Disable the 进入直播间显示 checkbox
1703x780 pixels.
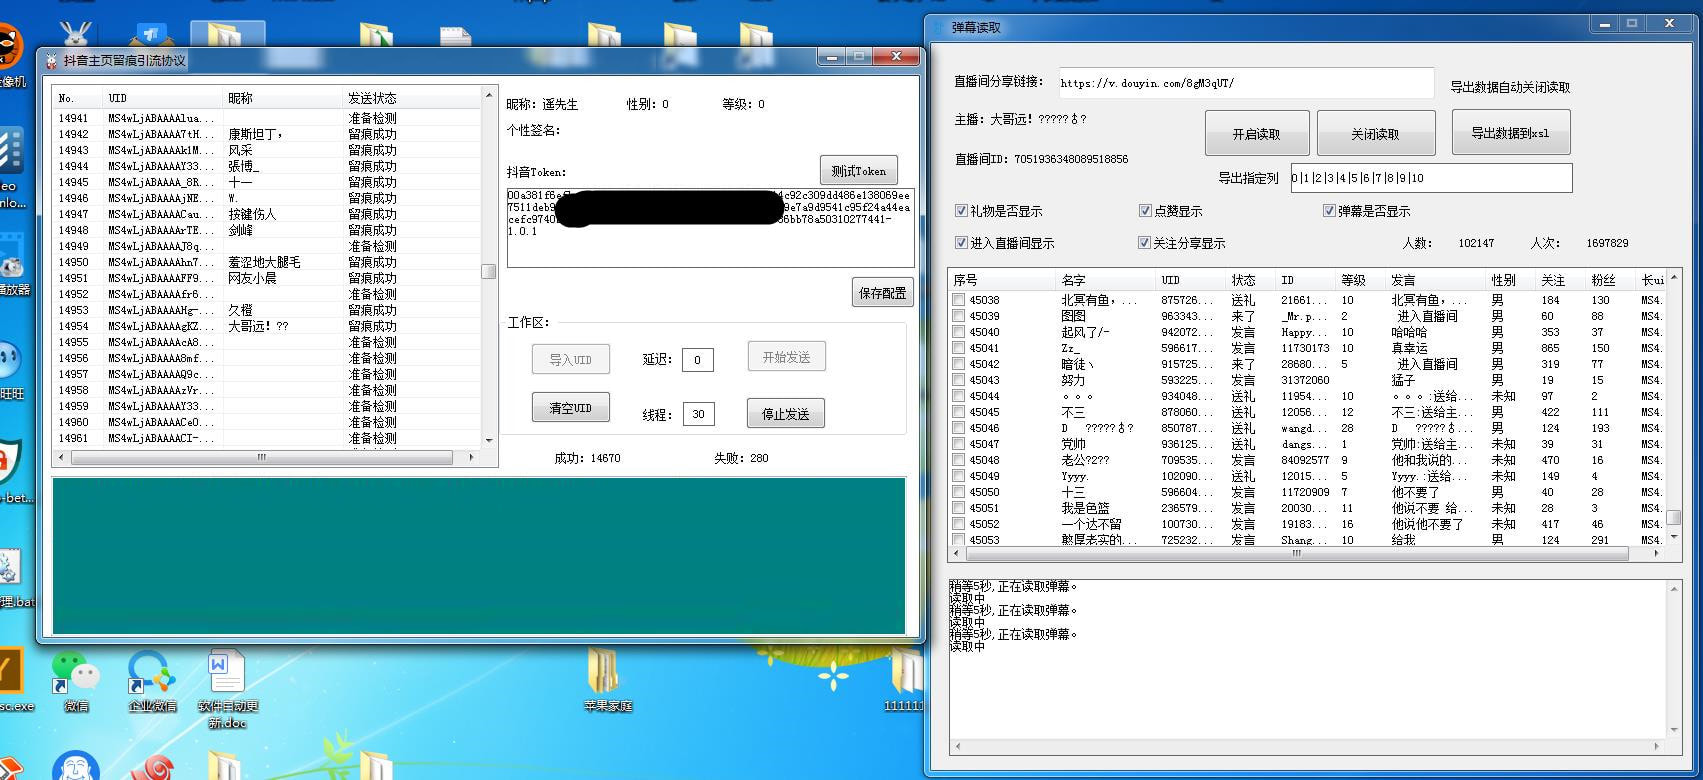[961, 243]
